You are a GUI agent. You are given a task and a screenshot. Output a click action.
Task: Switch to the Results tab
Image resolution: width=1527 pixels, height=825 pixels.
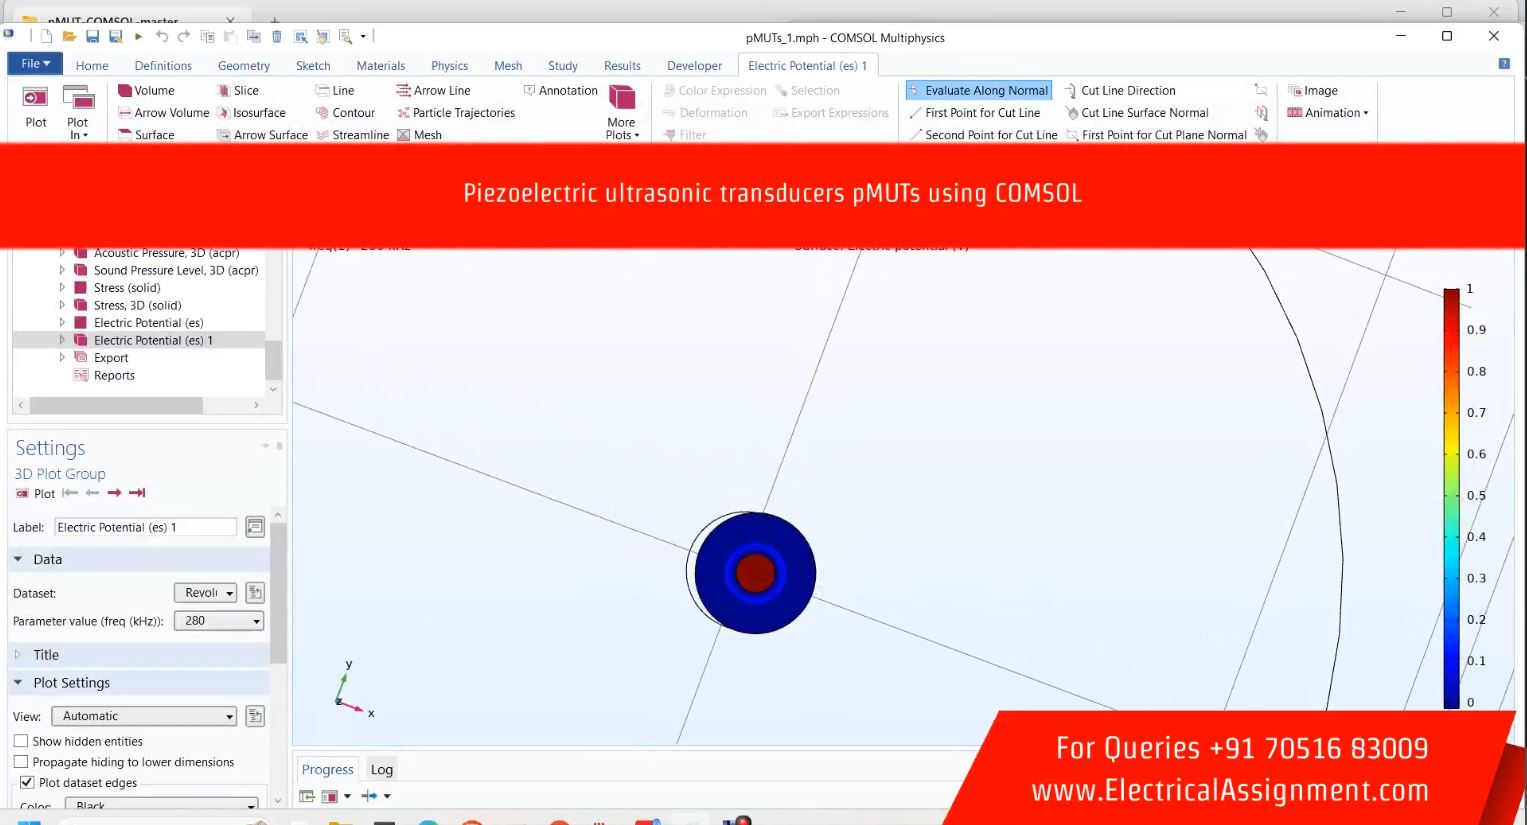pyautogui.click(x=622, y=66)
